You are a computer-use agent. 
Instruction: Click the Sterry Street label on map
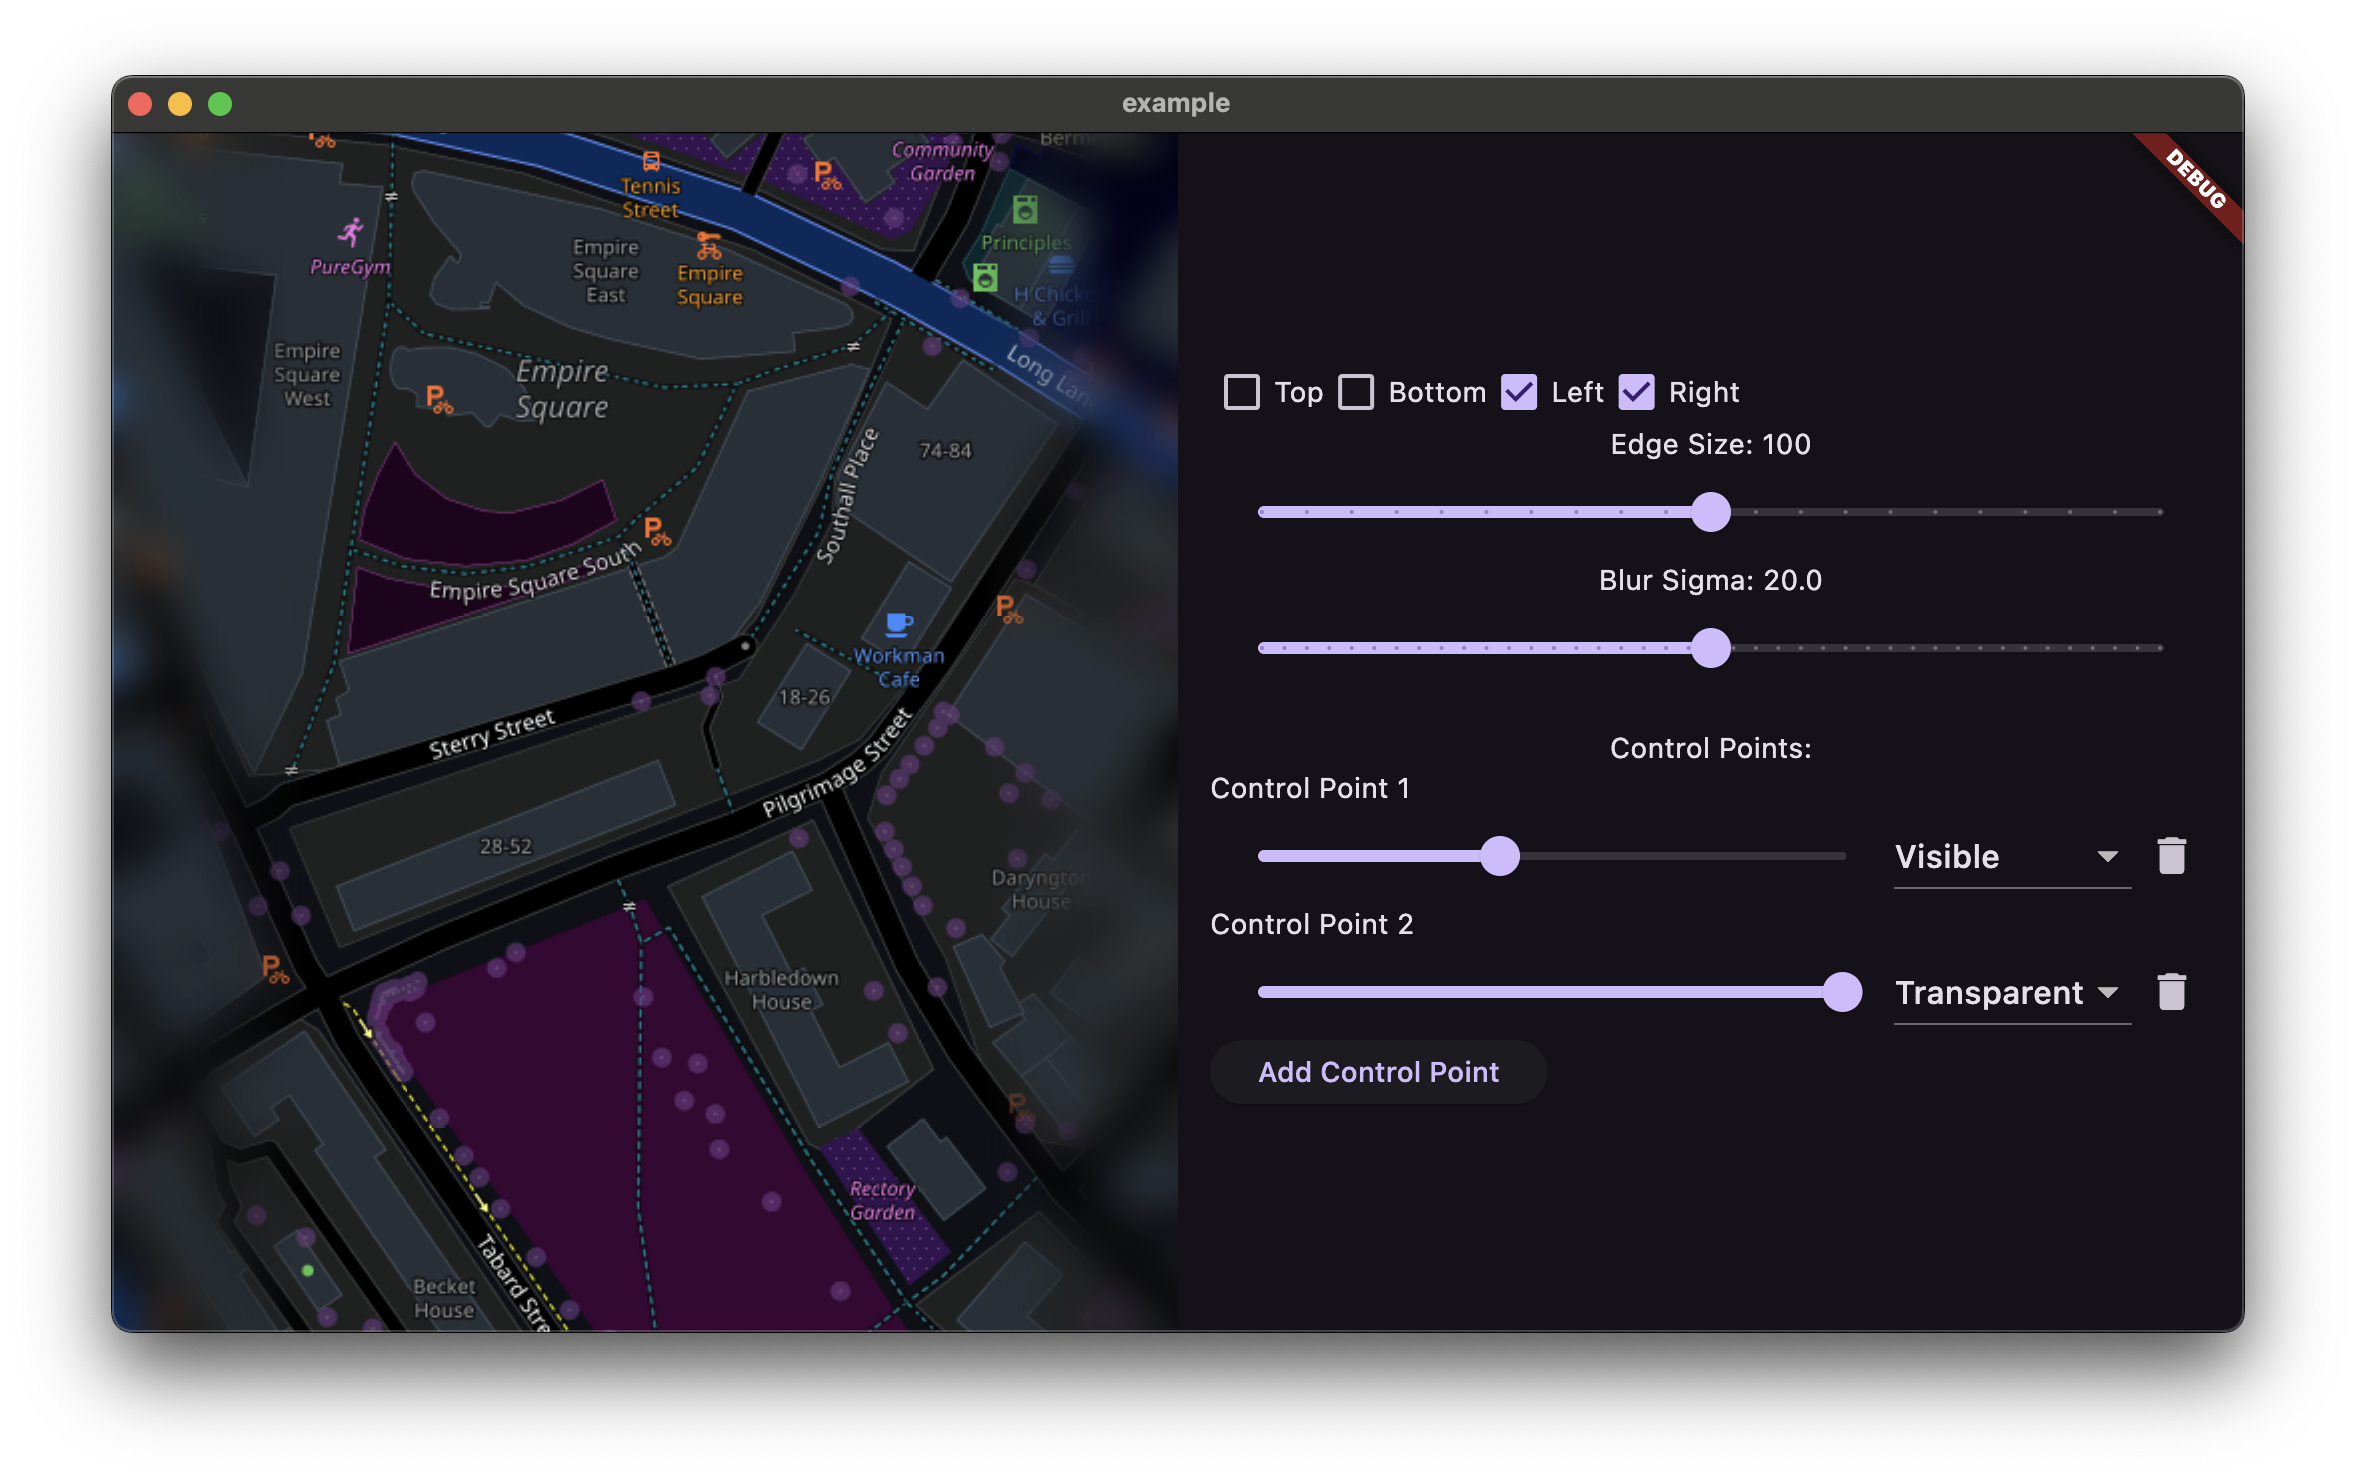click(492, 734)
